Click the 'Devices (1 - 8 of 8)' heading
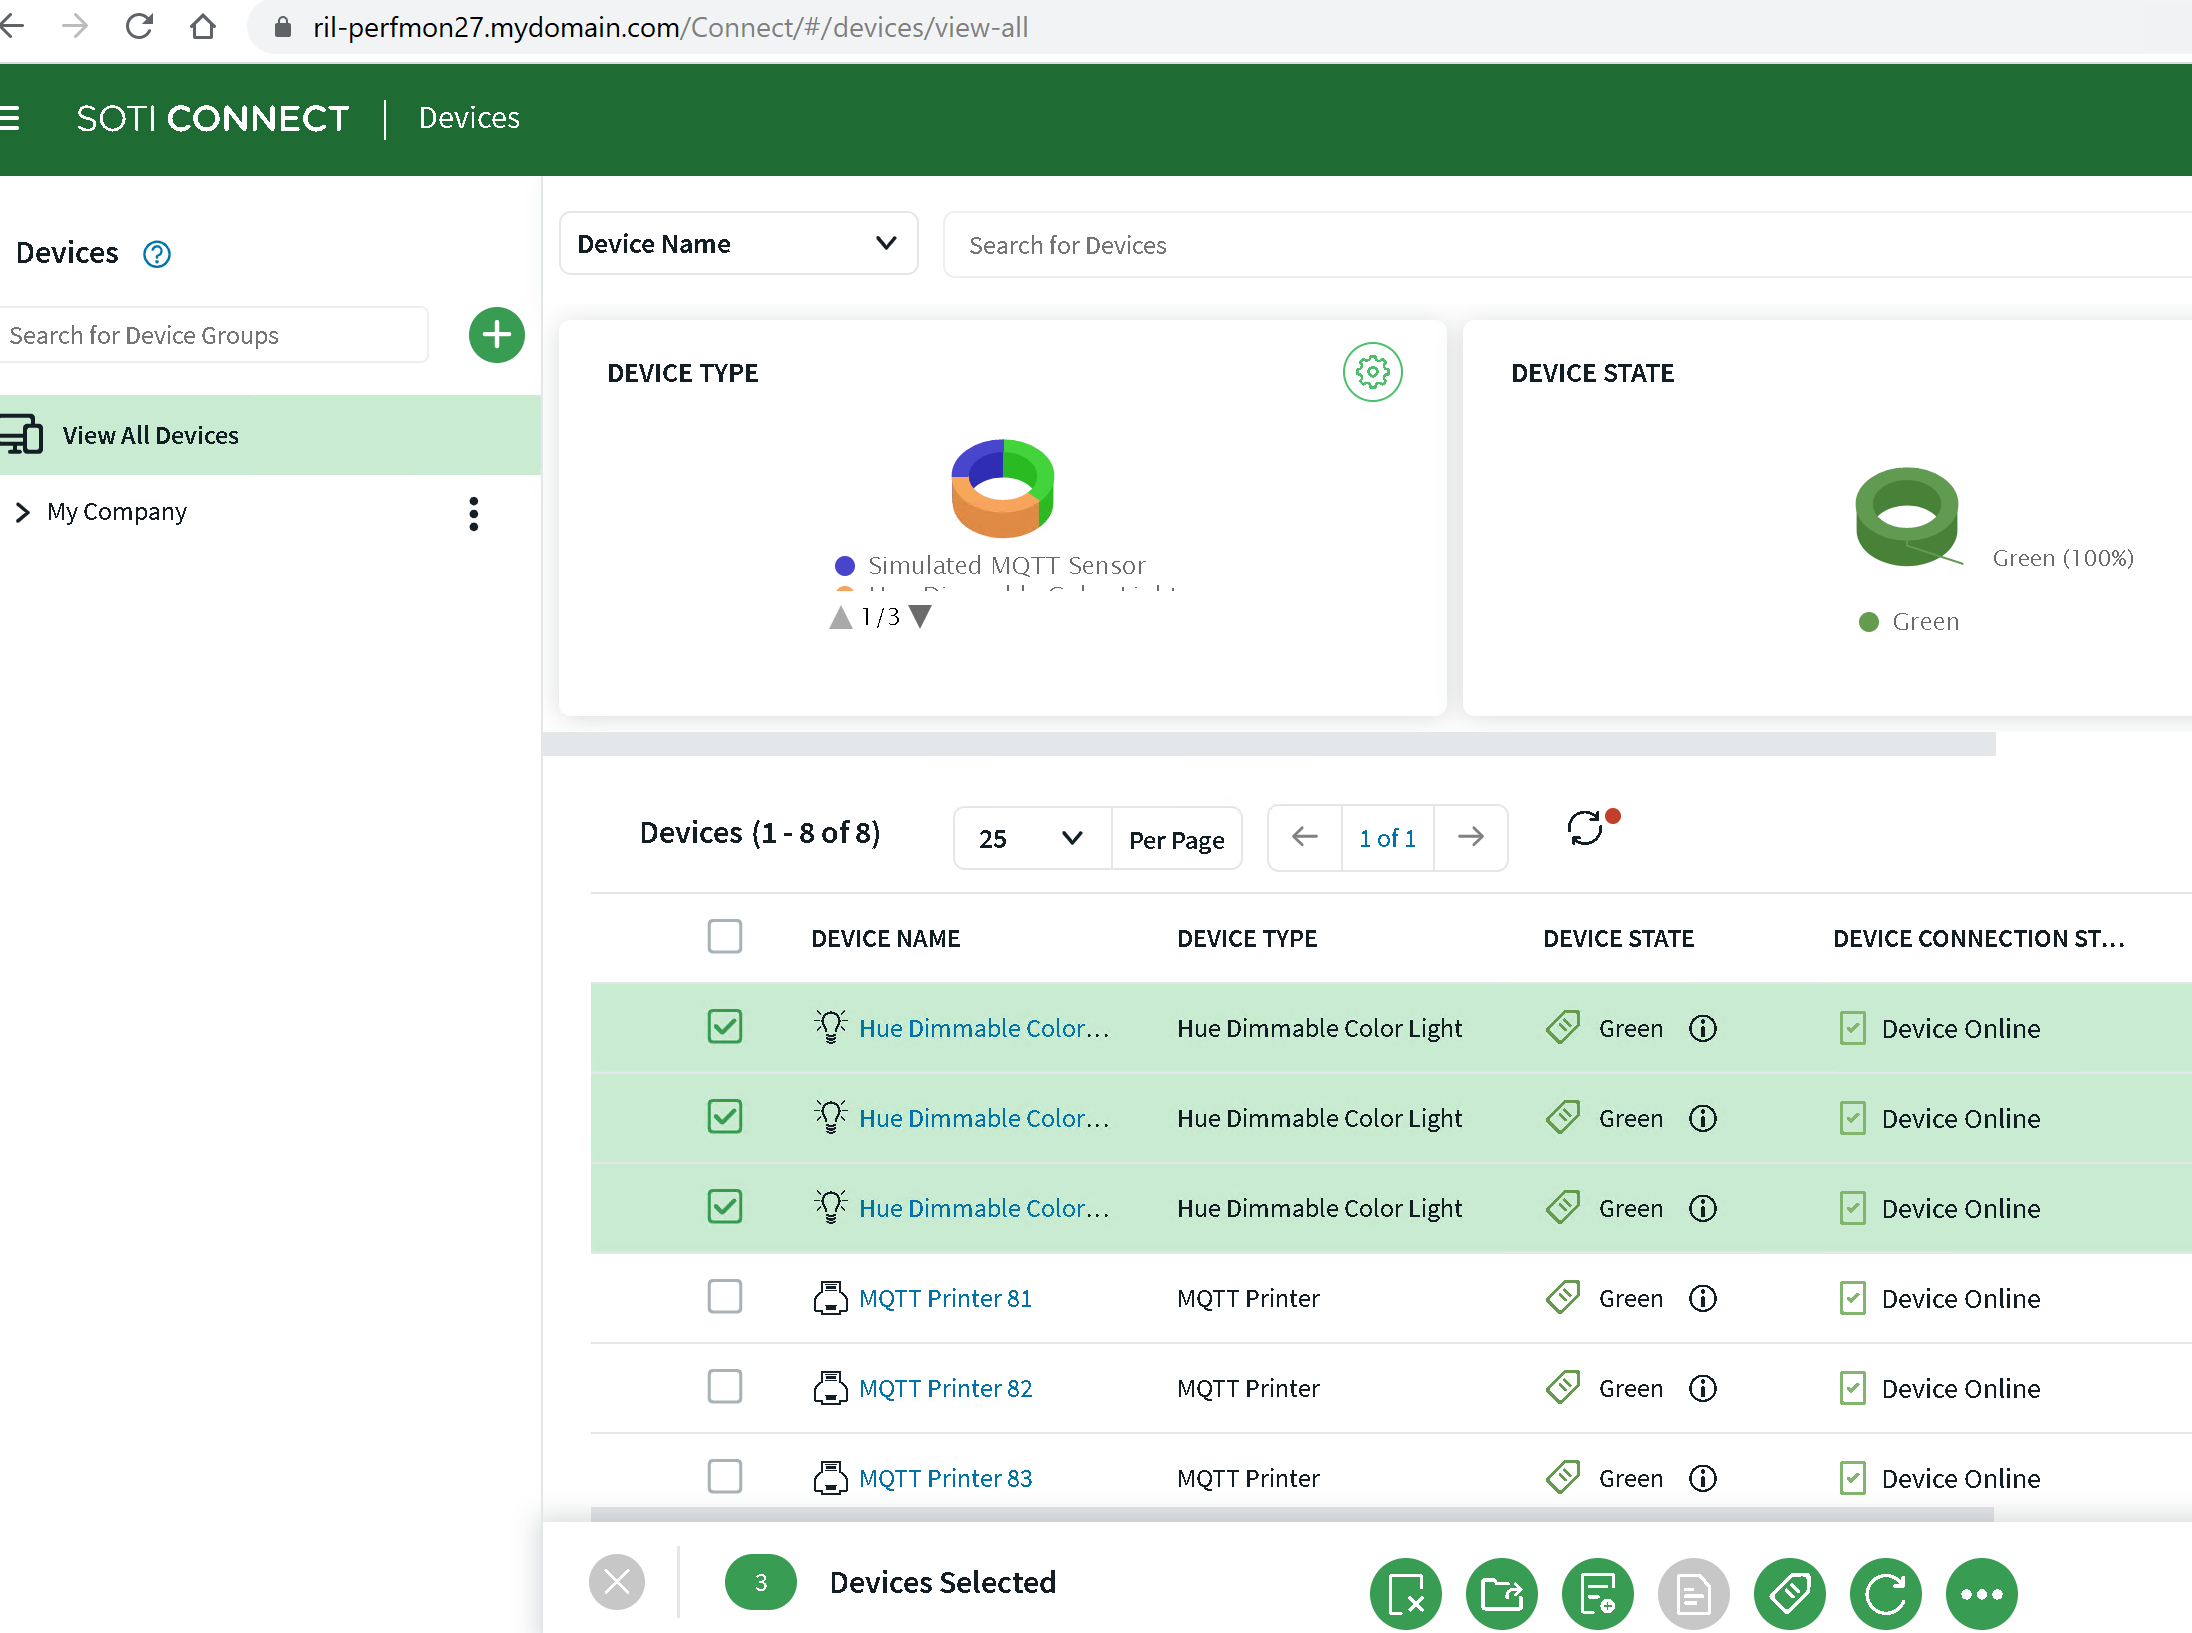Viewport: 2192px width, 1633px height. 760,833
